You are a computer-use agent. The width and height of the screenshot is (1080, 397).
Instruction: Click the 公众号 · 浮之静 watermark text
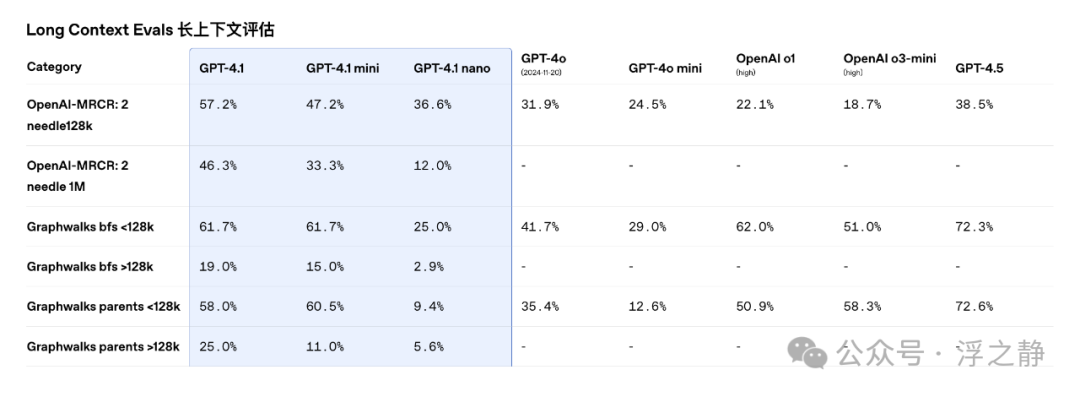pyautogui.click(x=941, y=354)
